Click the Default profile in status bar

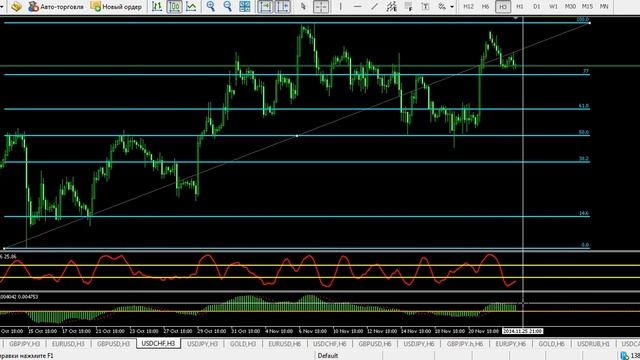click(x=328, y=356)
